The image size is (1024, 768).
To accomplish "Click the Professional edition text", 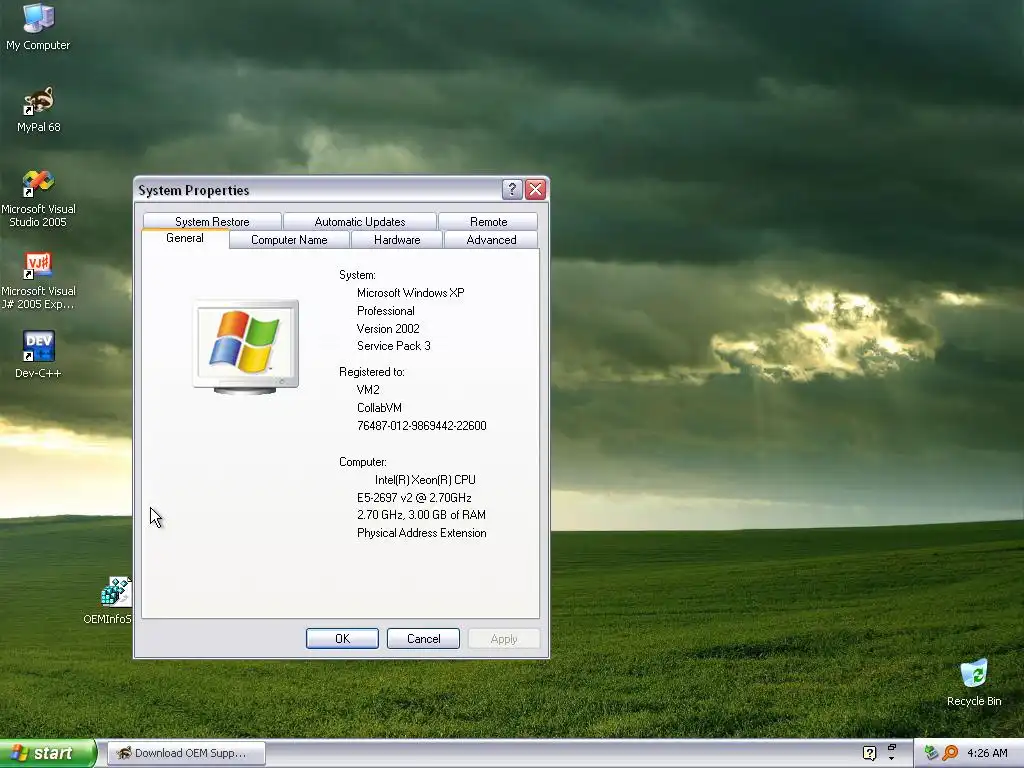I will coord(385,311).
